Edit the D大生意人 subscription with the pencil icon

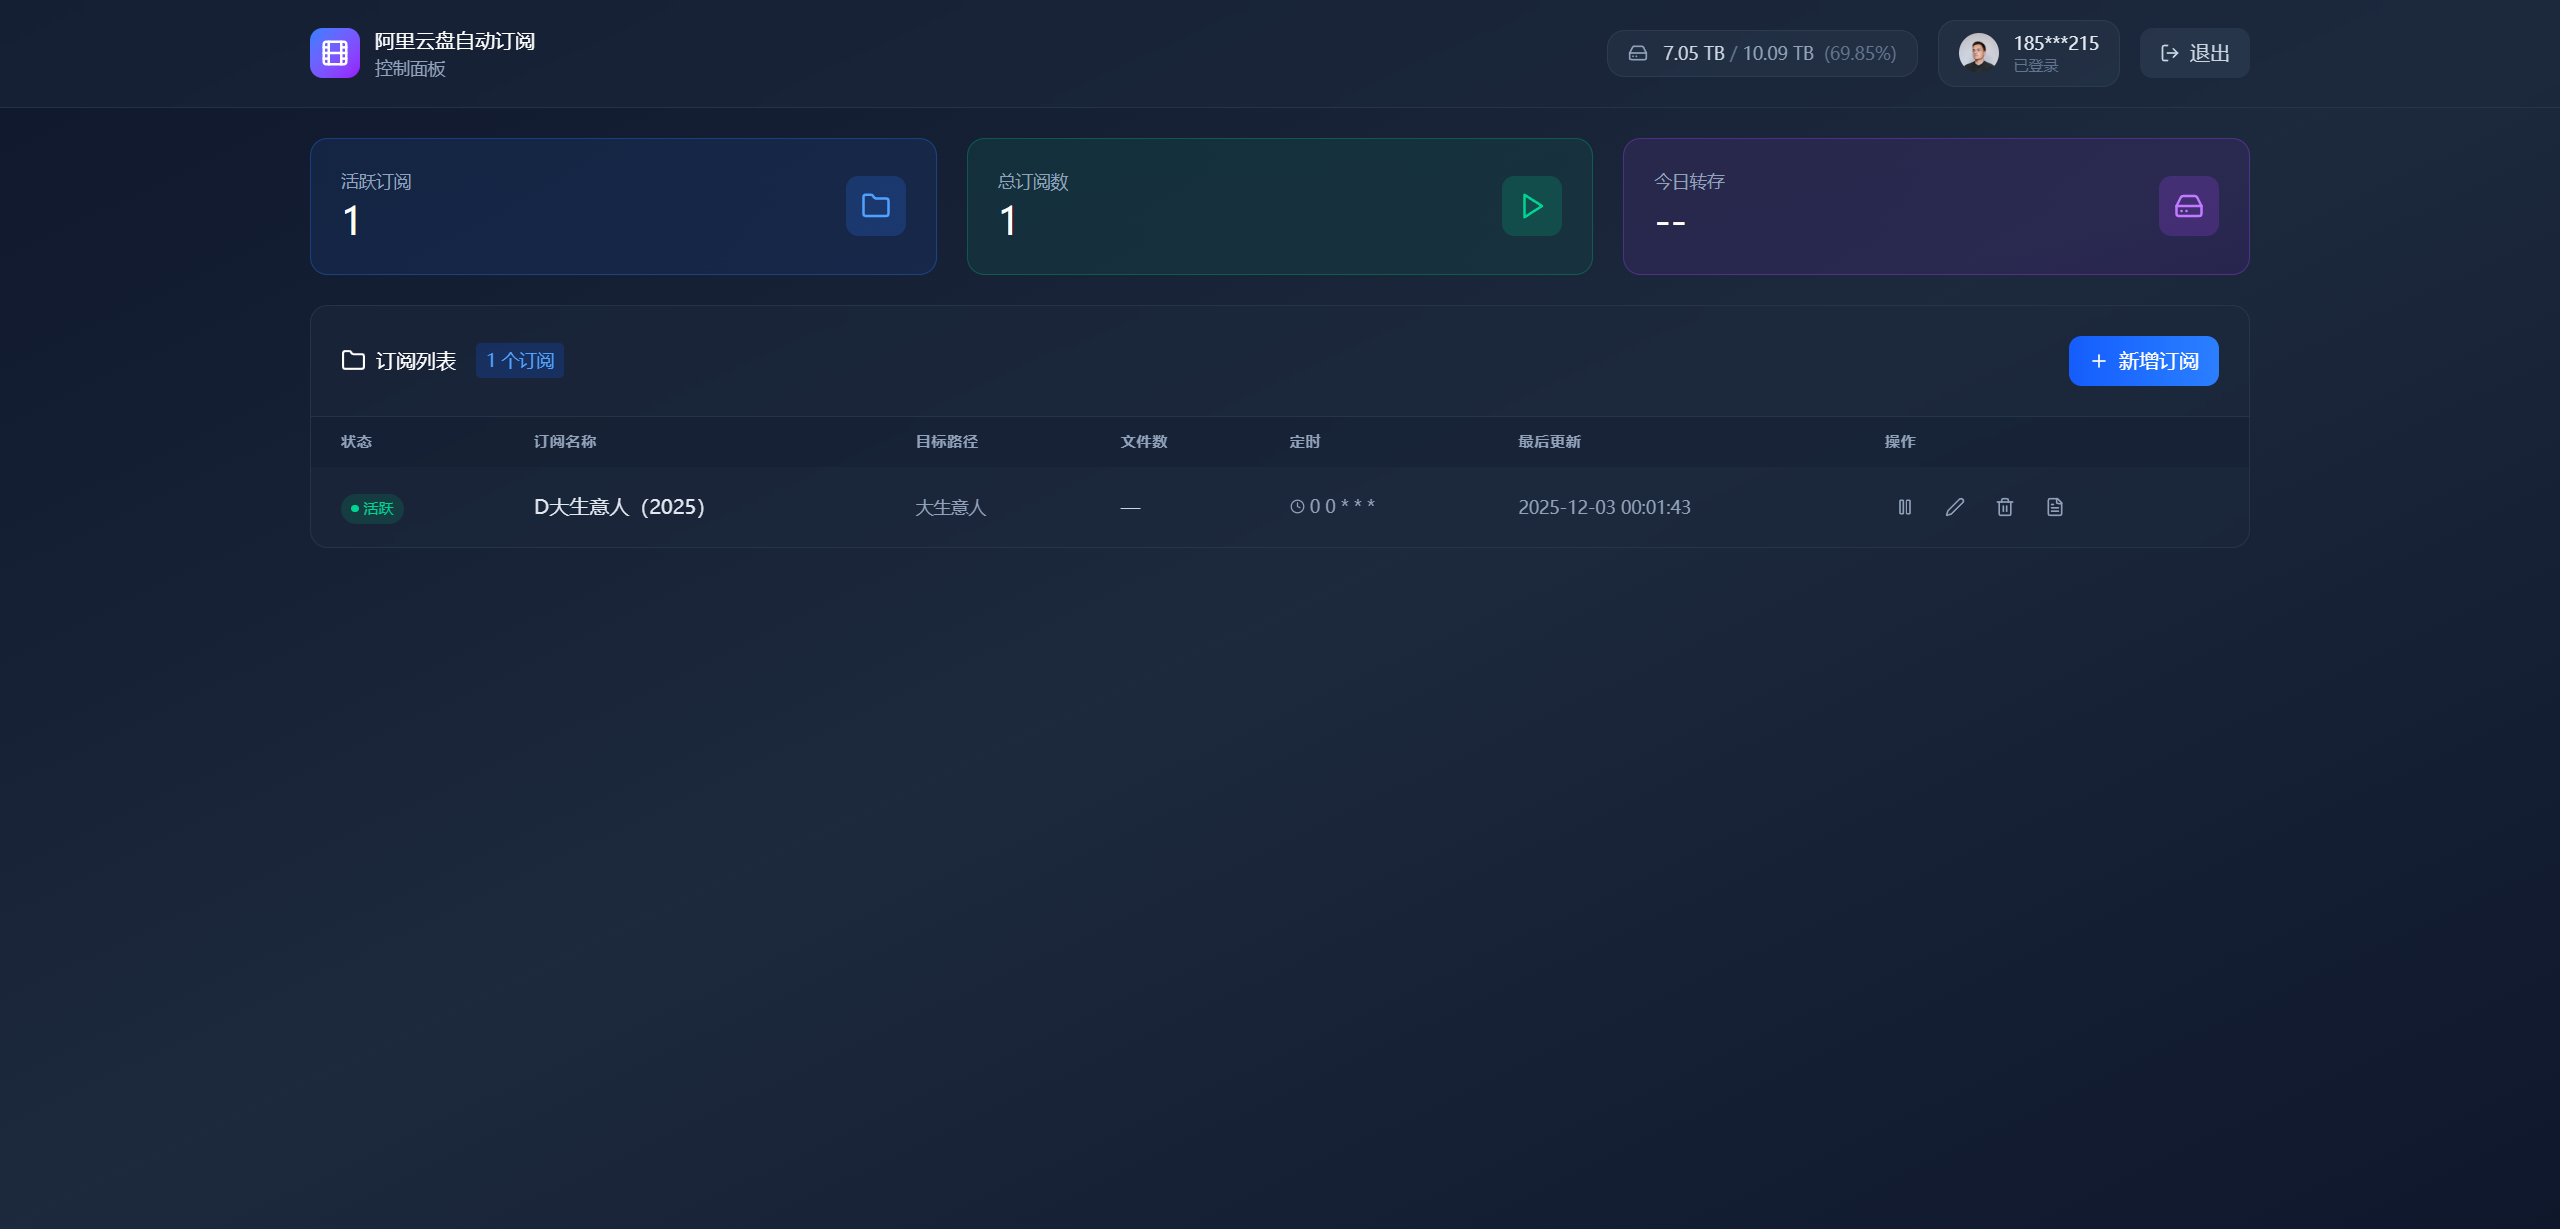click(x=1954, y=507)
